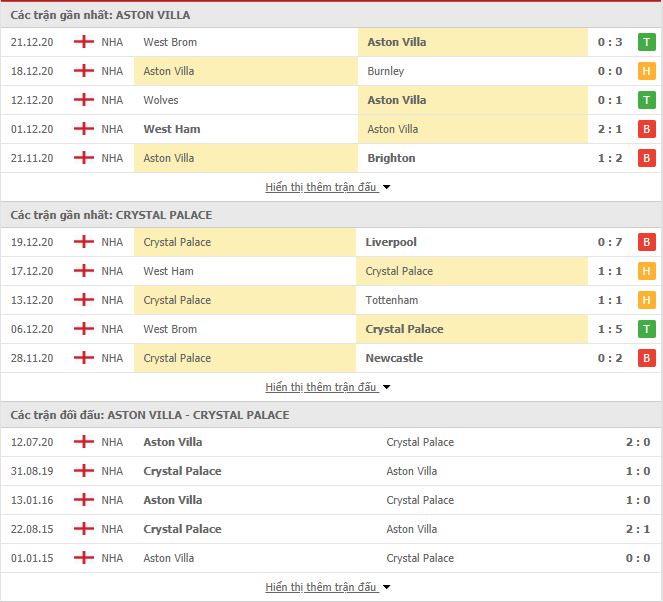Click England flag icon on 01.01.15 row
This screenshot has height=602, width=663.
pyautogui.click(x=84, y=558)
